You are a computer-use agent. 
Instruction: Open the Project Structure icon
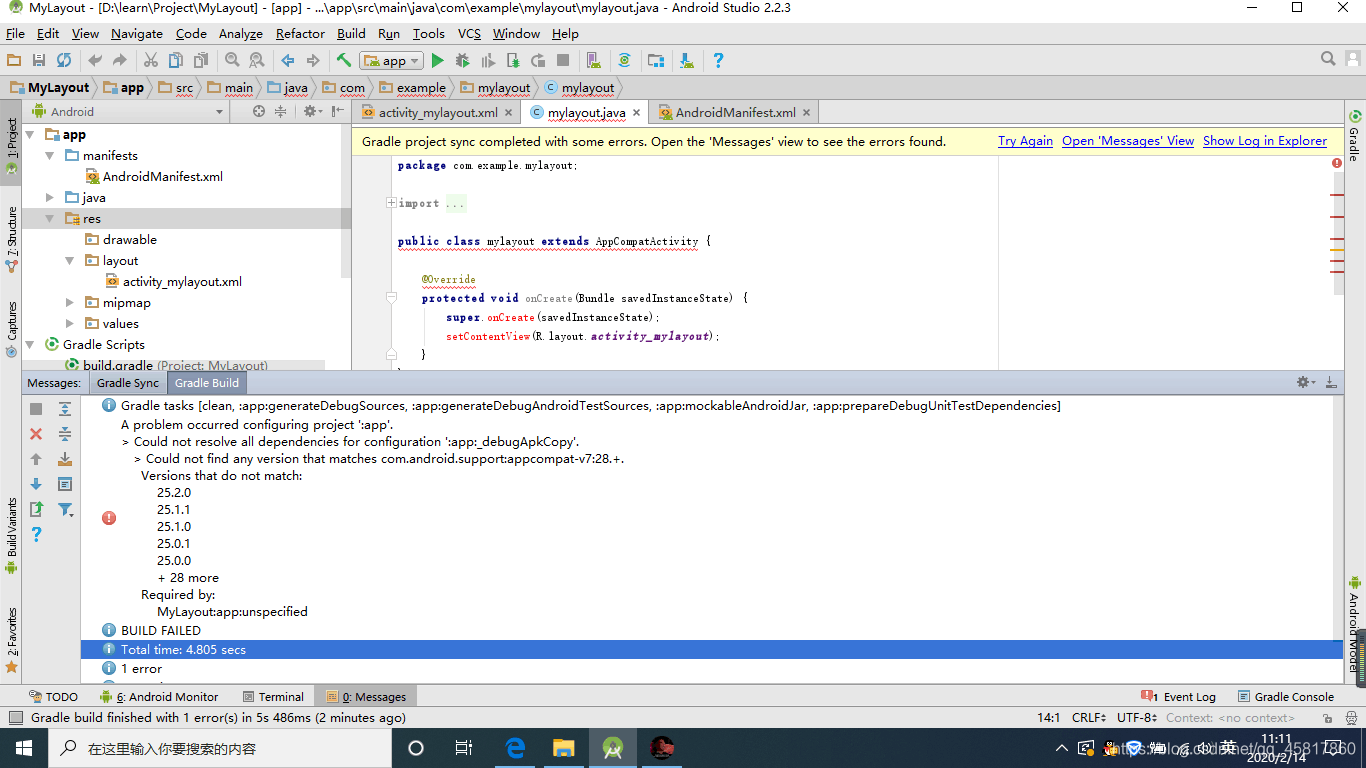[x=656, y=61]
